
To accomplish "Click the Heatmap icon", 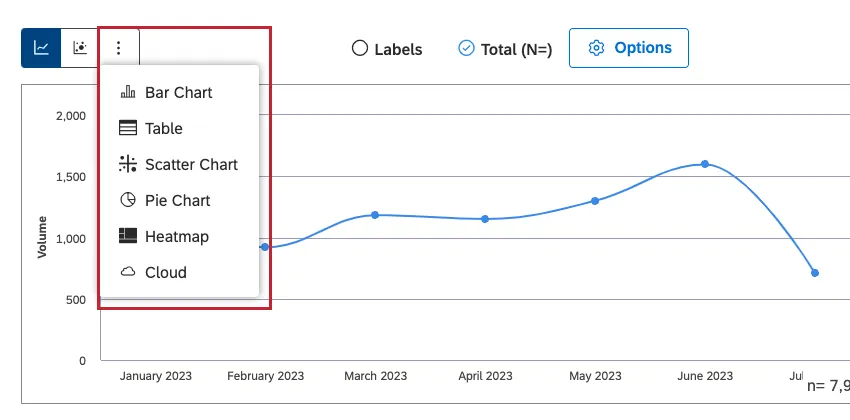I will tap(127, 237).
